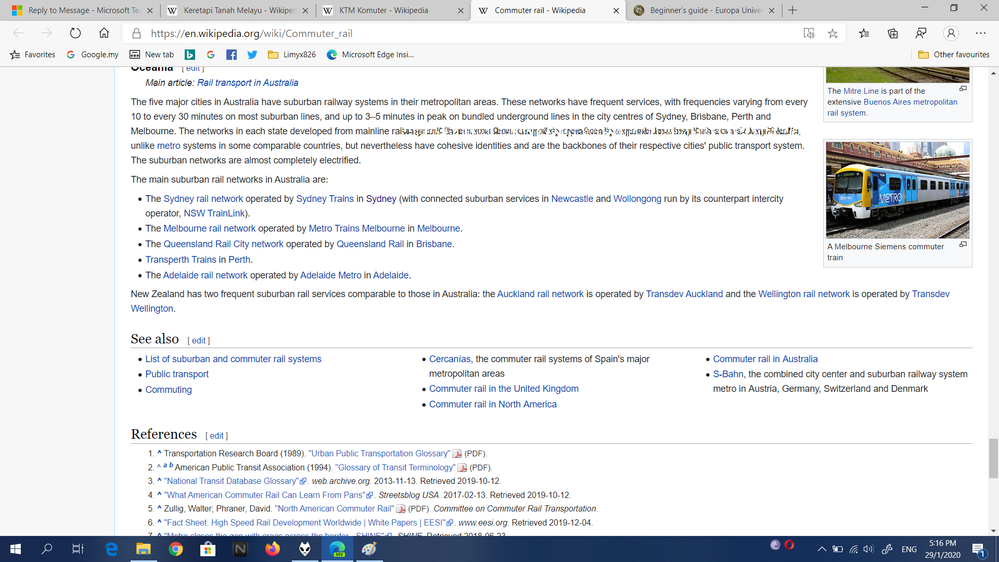Open the feedback icon in toolbar
999x562 pixels.
point(921,33)
